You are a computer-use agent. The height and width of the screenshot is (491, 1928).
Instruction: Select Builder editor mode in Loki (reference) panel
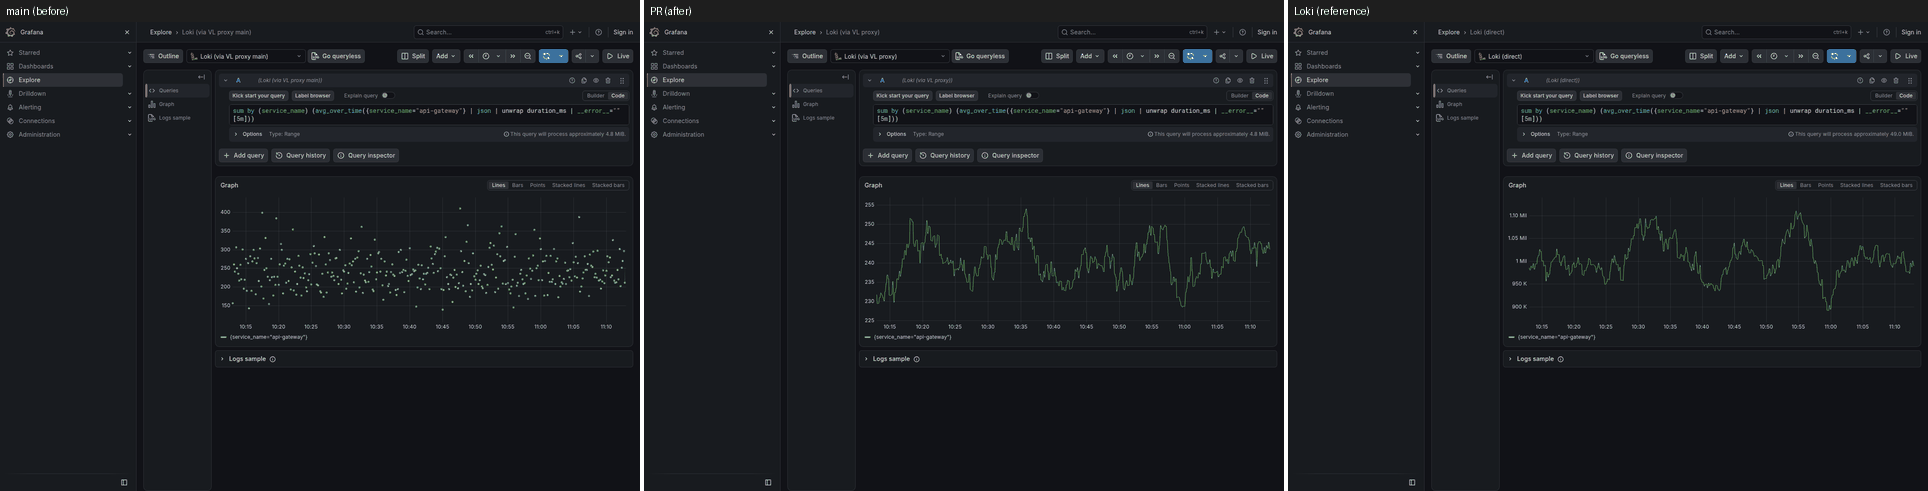click(1883, 95)
